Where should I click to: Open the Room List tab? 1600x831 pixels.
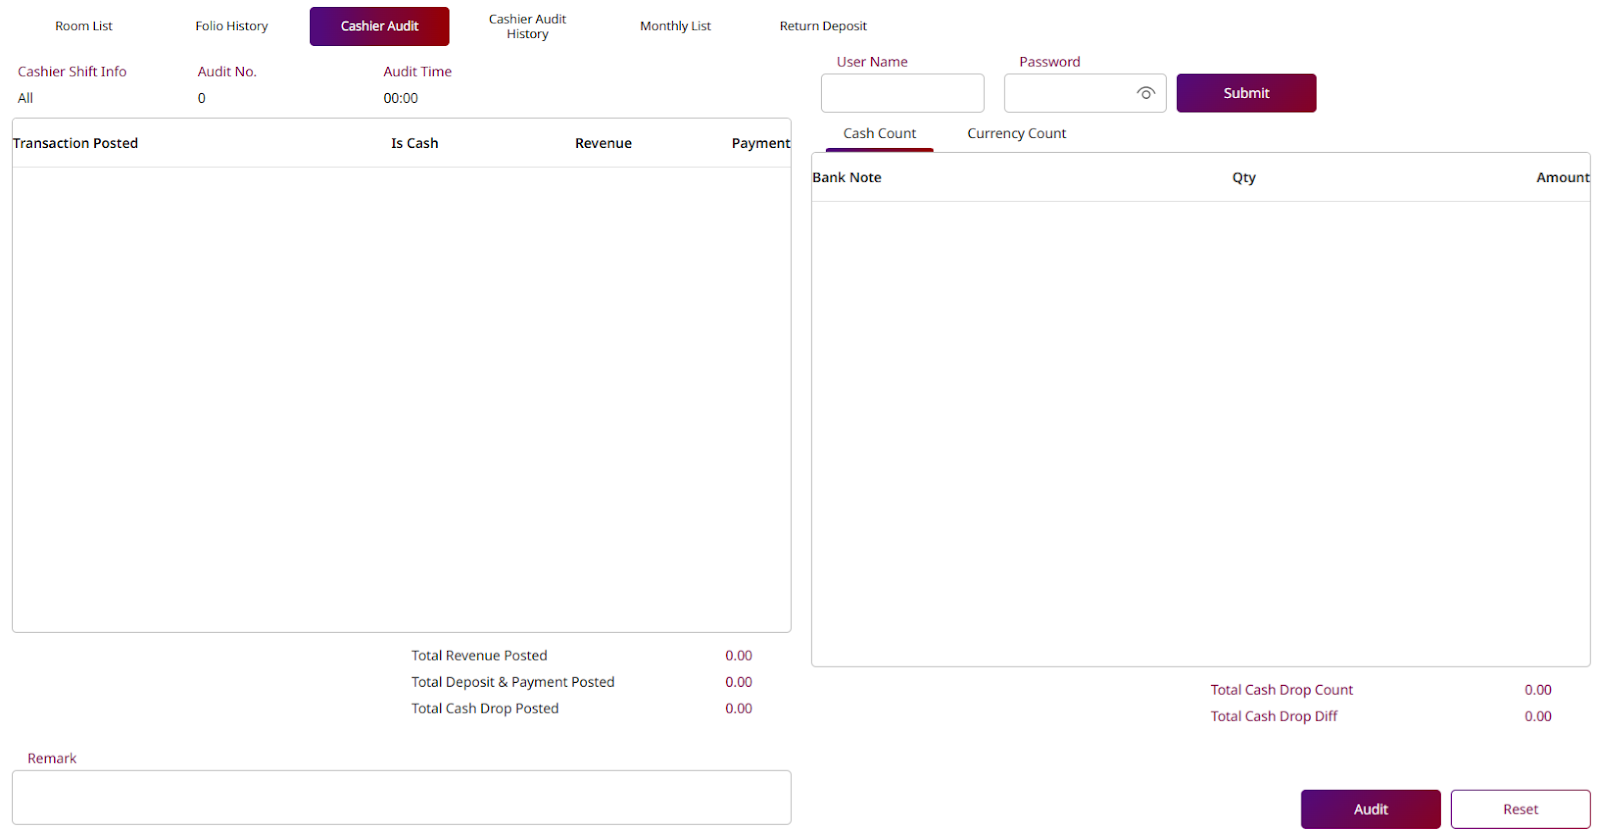tap(84, 26)
